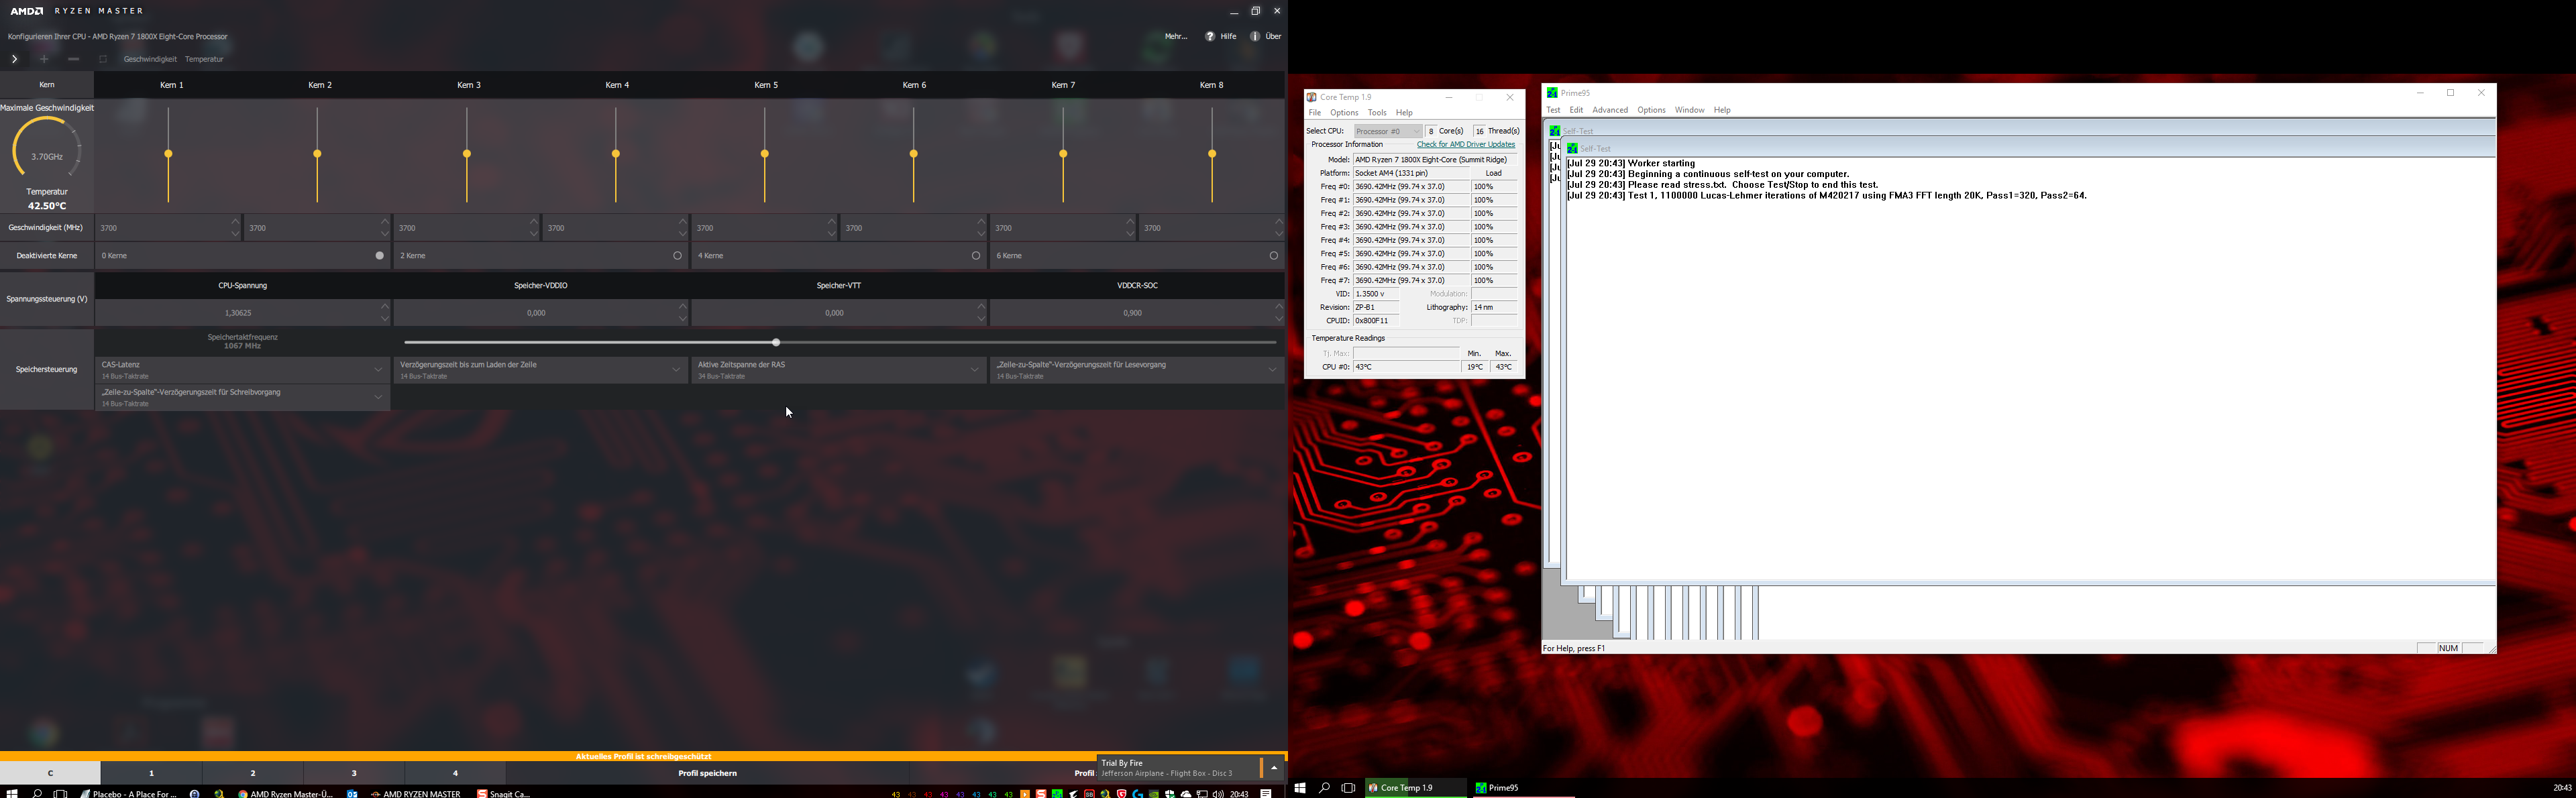Open the Window menu in Prime95
This screenshot has width=2576, height=798.
[x=1689, y=110]
